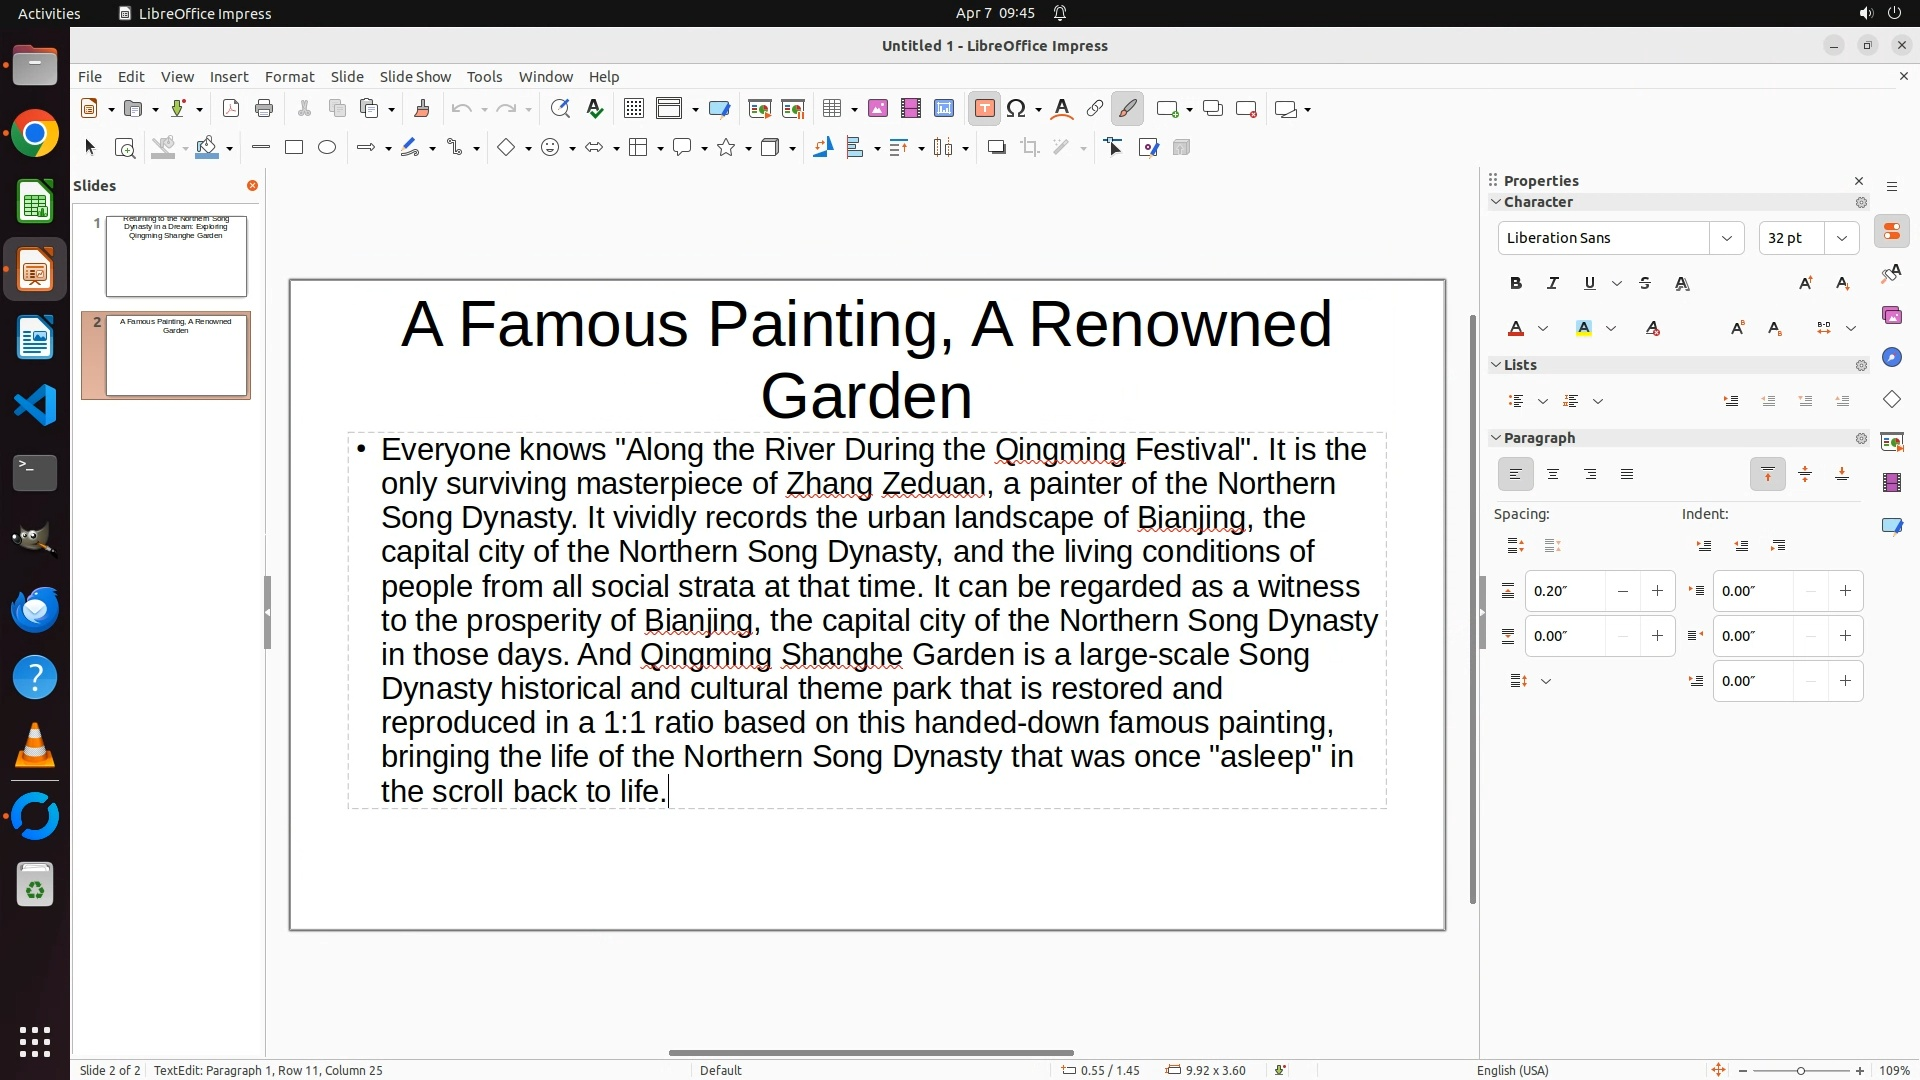Increase above paragraph spacing with plus button

[x=1657, y=591]
